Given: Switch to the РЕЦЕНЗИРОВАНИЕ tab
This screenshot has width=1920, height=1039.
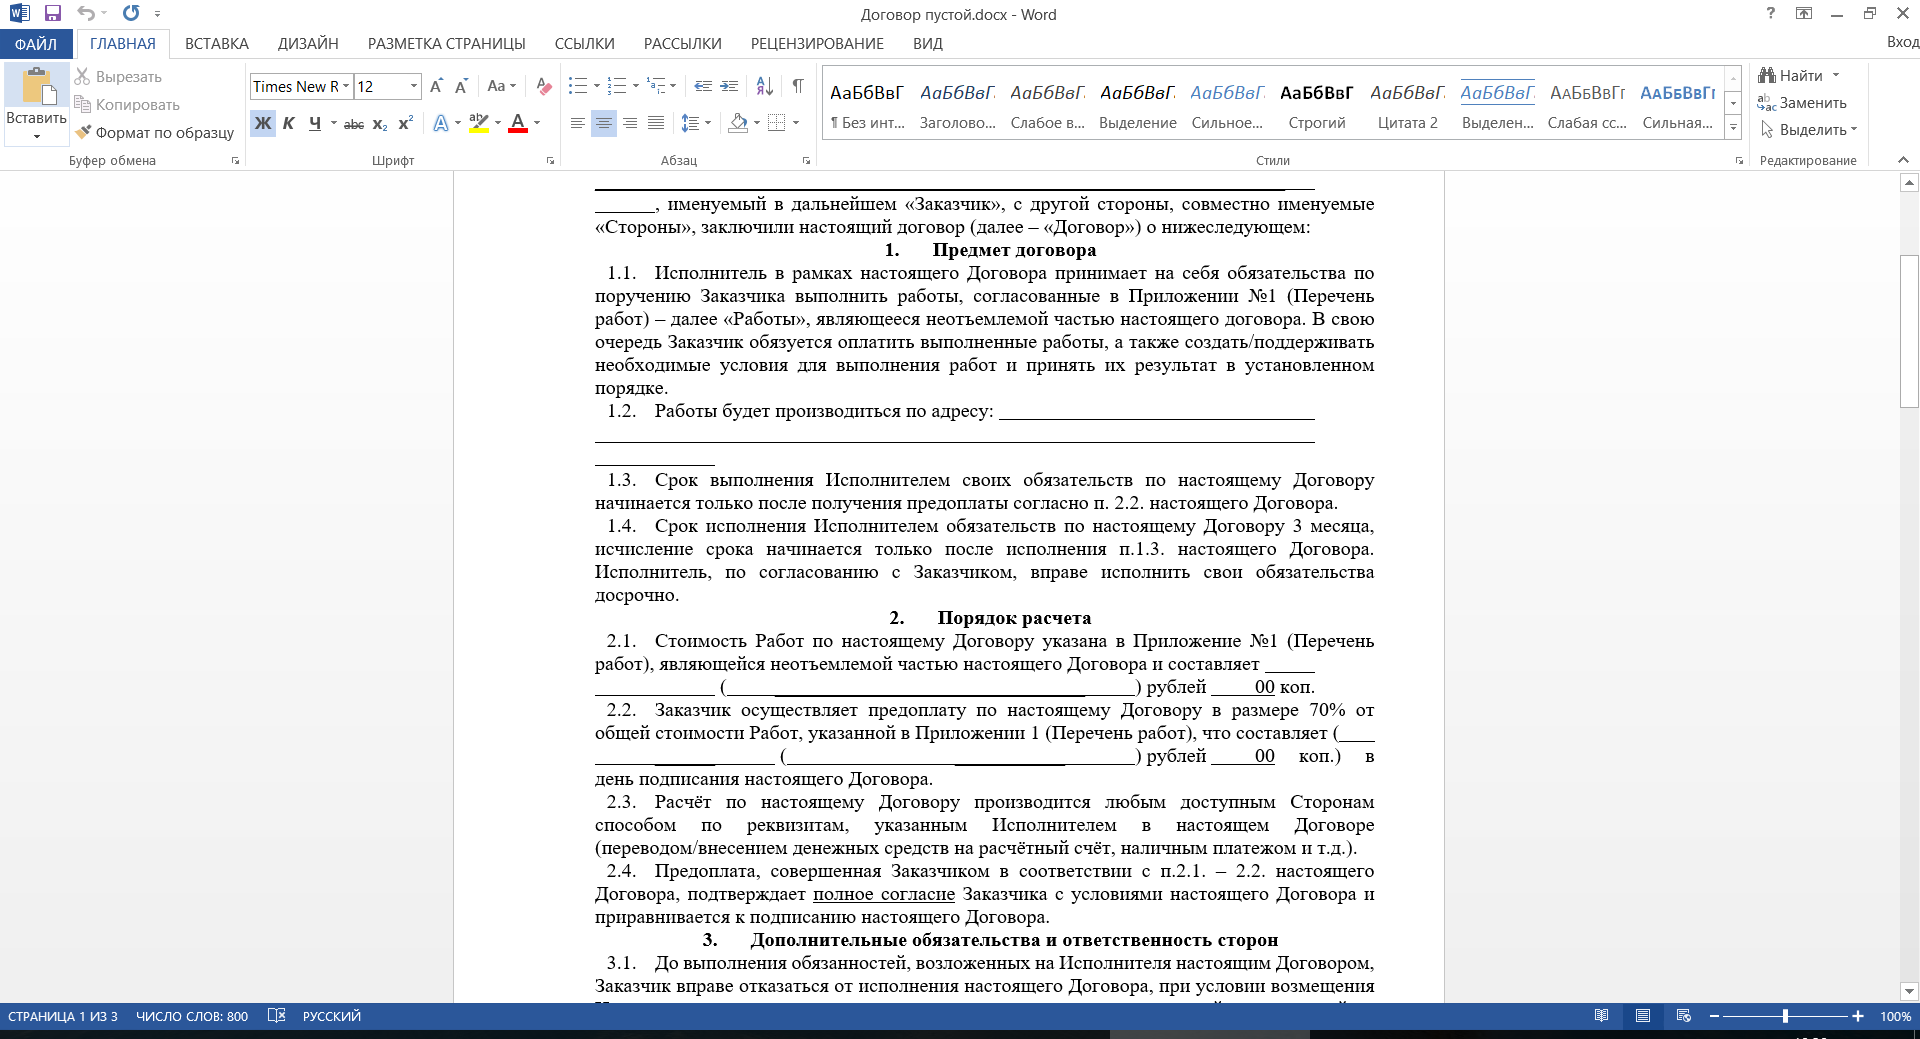Looking at the screenshot, I should pyautogui.click(x=817, y=44).
